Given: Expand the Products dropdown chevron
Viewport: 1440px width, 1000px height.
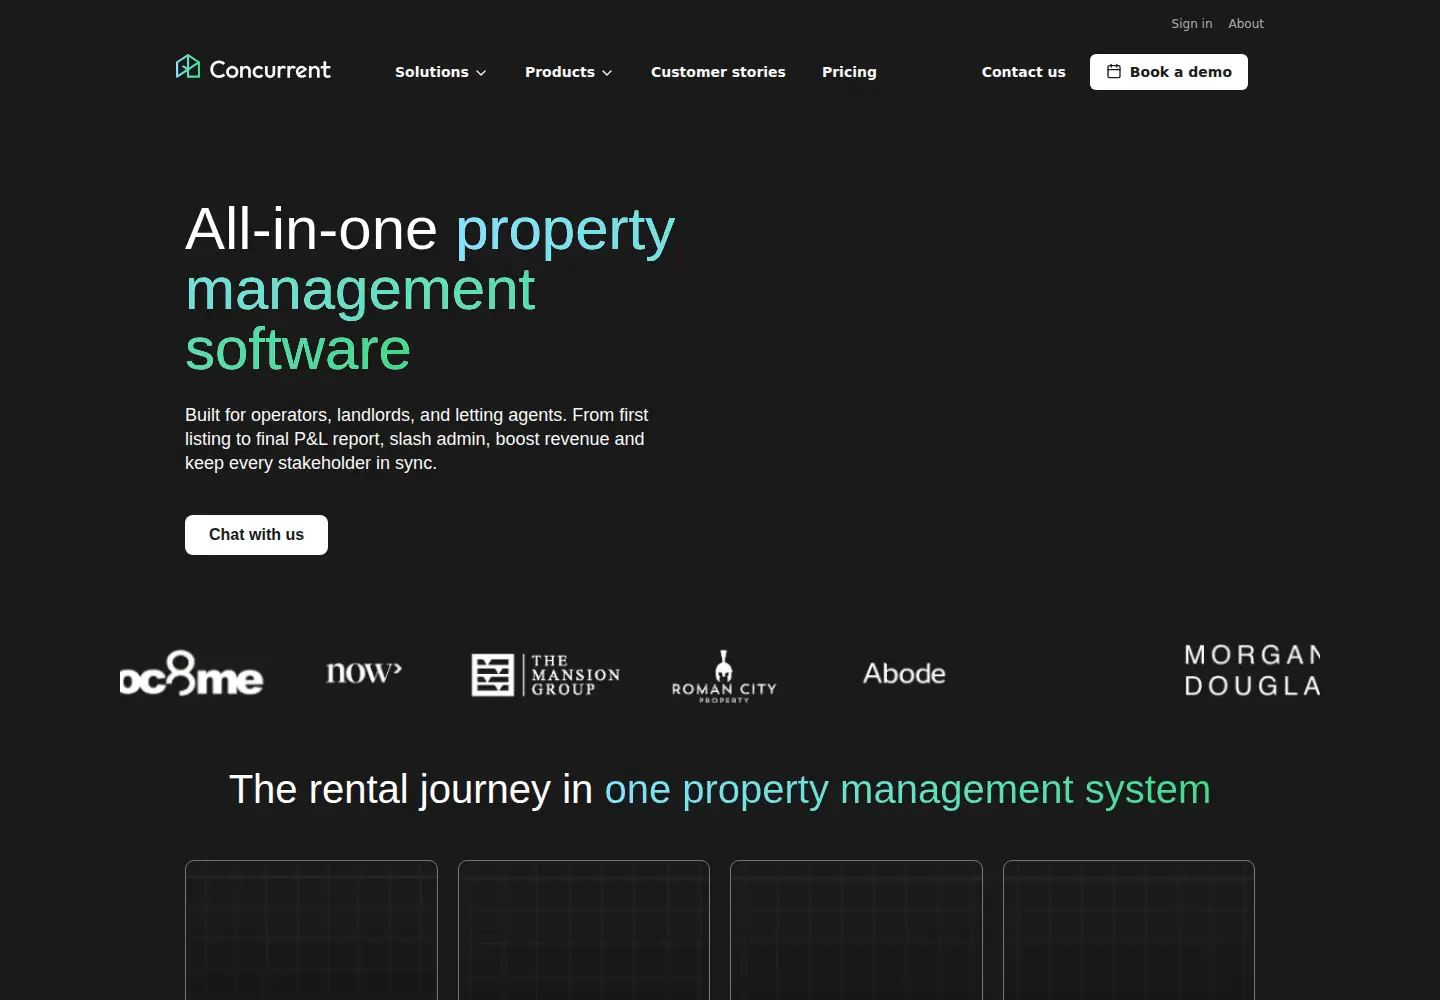Looking at the screenshot, I should coord(607,73).
